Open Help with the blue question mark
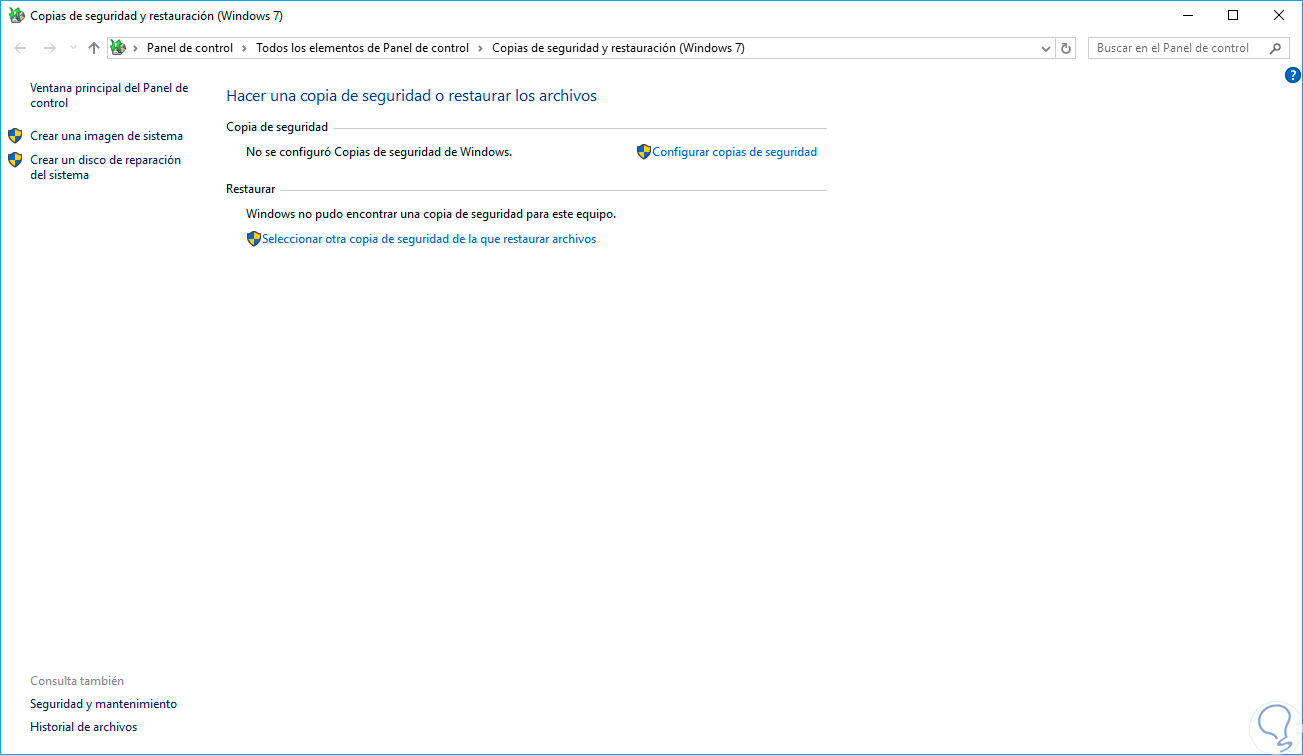Viewport: 1303px width, 755px height. click(1292, 75)
